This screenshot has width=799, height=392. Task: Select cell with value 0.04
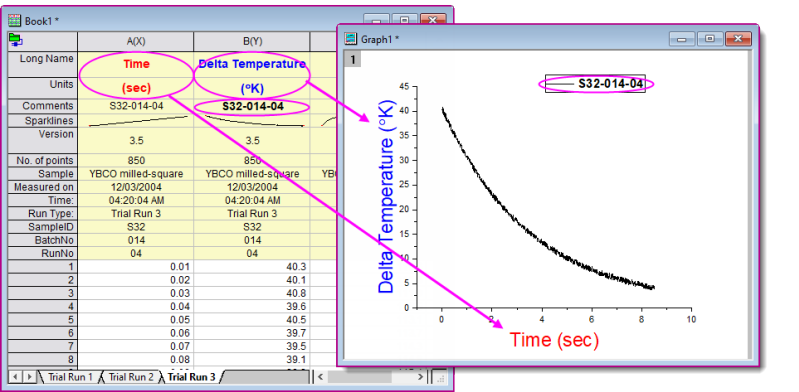tap(136, 306)
